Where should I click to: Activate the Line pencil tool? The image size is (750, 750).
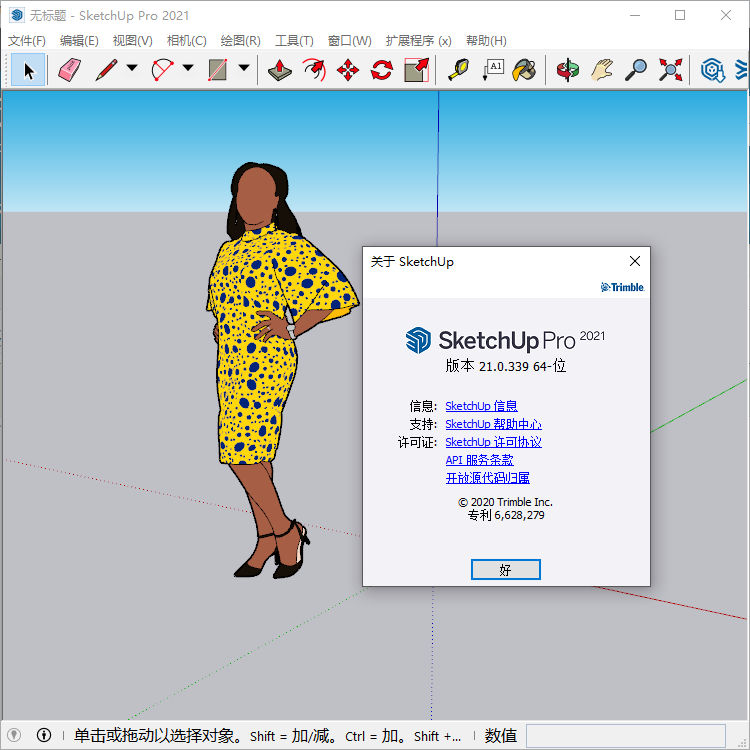107,70
